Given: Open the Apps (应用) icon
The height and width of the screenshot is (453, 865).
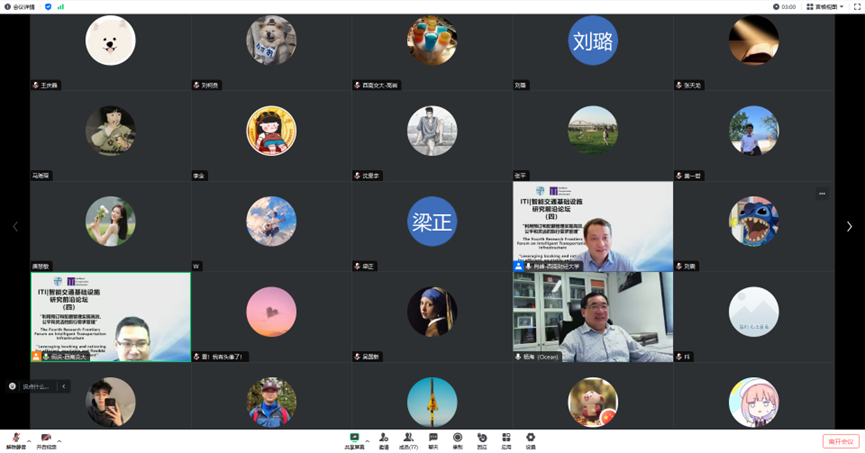Looking at the screenshot, I should click(x=506, y=440).
